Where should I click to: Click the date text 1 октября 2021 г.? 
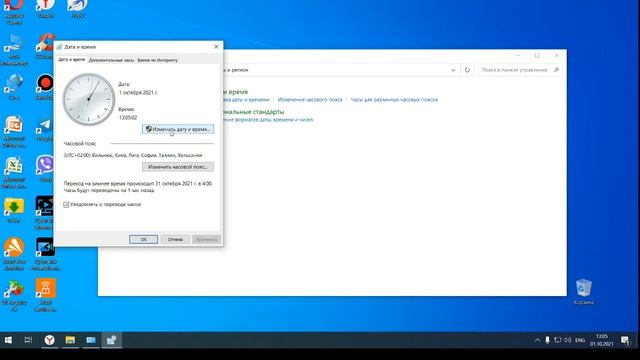[138, 93]
